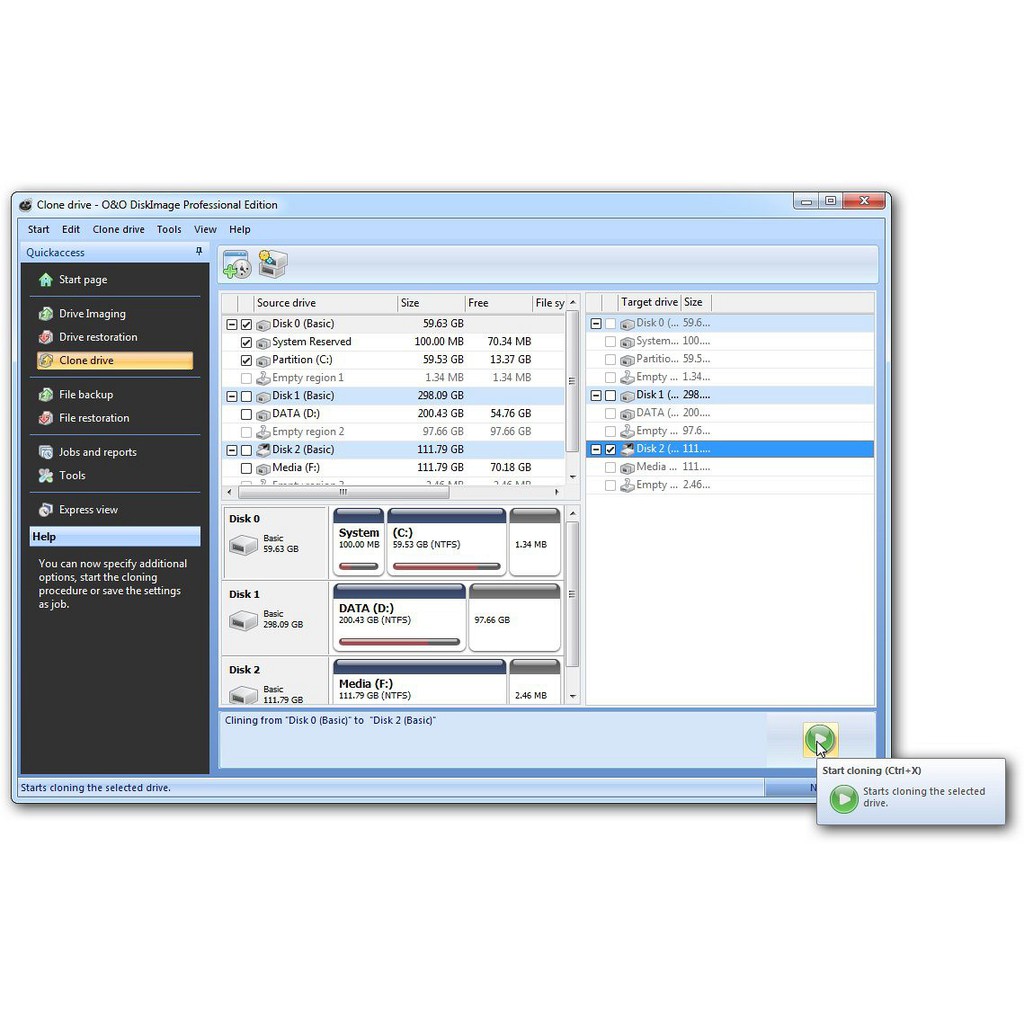The height and width of the screenshot is (1024, 1024).
Task: Collapse target Disk 0 tree node
Action: point(596,324)
